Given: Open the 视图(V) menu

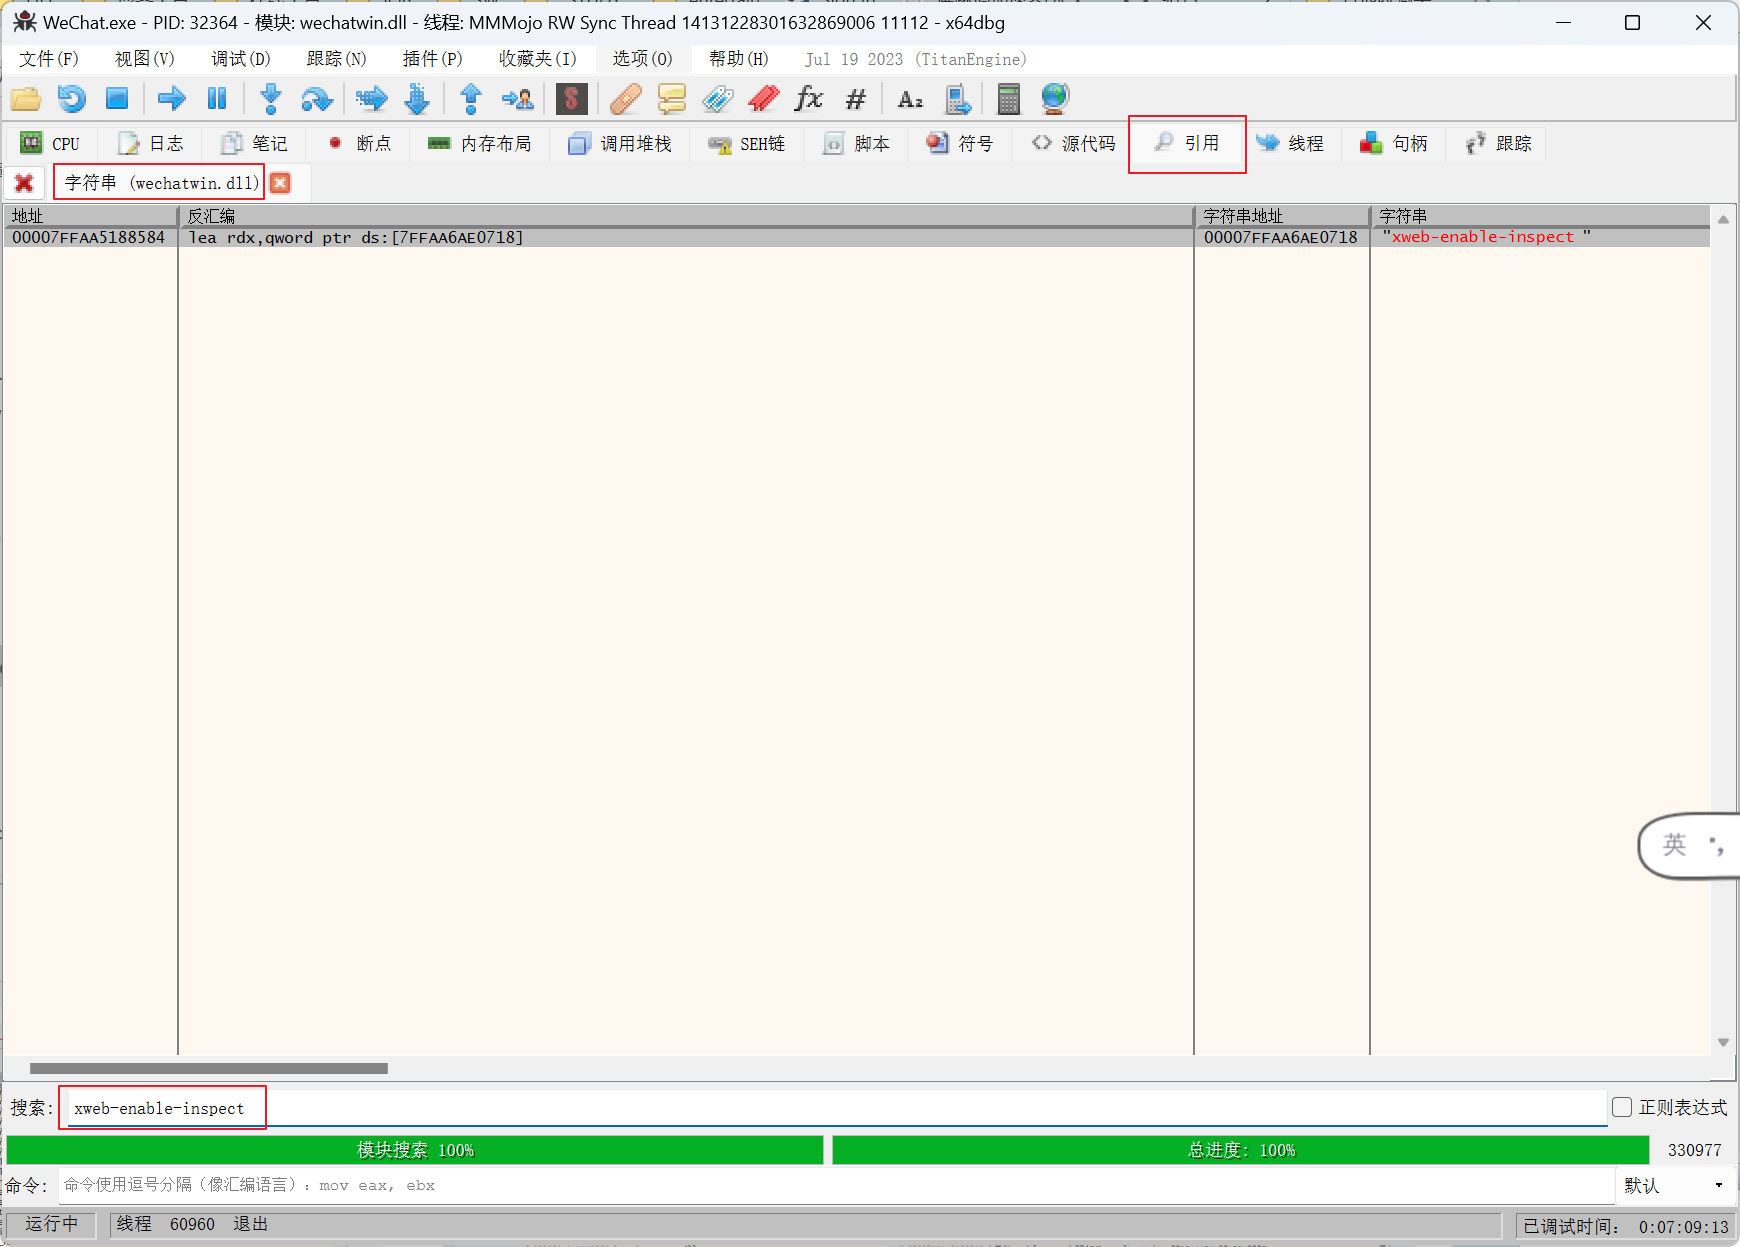Looking at the screenshot, I should pos(144,59).
